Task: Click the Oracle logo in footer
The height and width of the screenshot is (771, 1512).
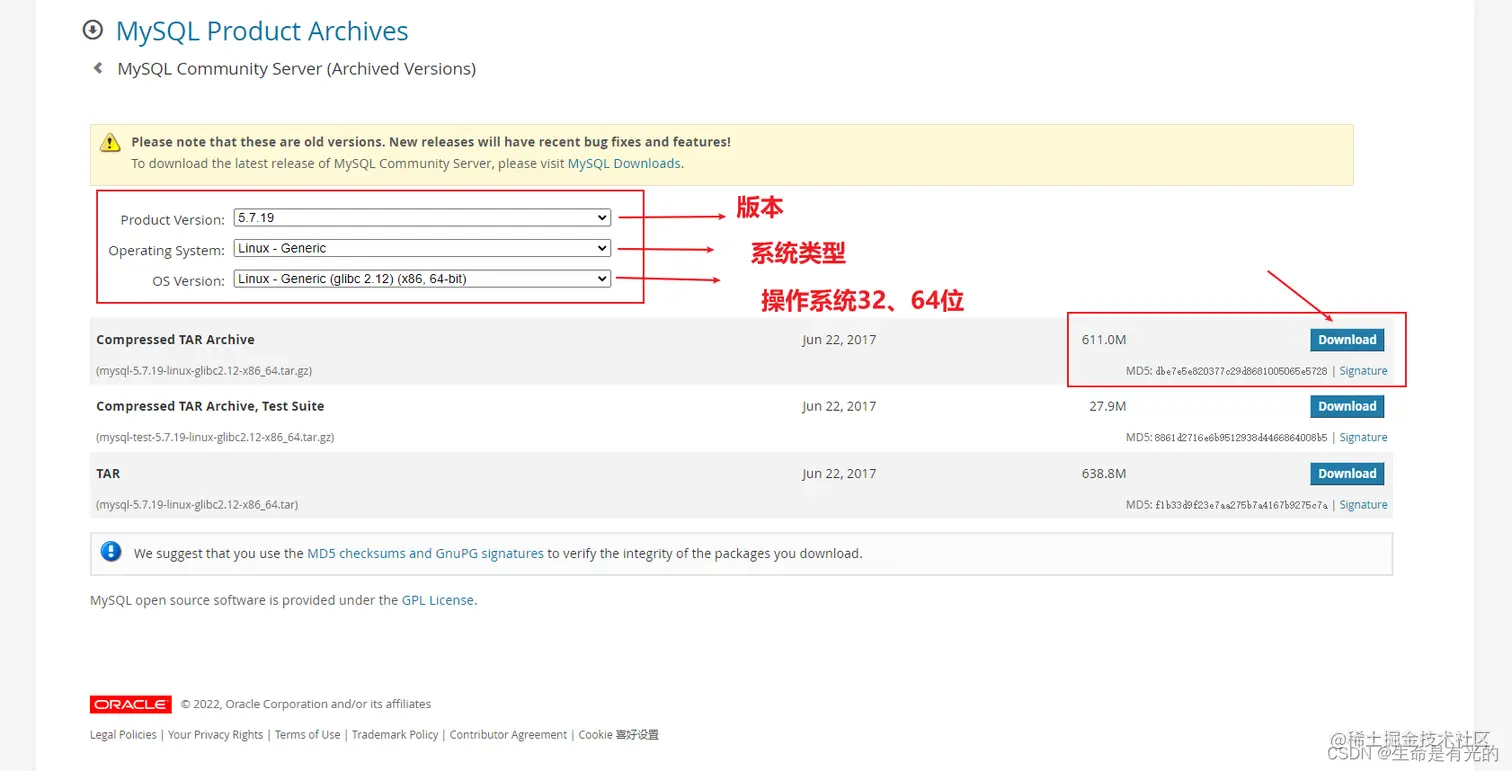Action: (x=131, y=704)
